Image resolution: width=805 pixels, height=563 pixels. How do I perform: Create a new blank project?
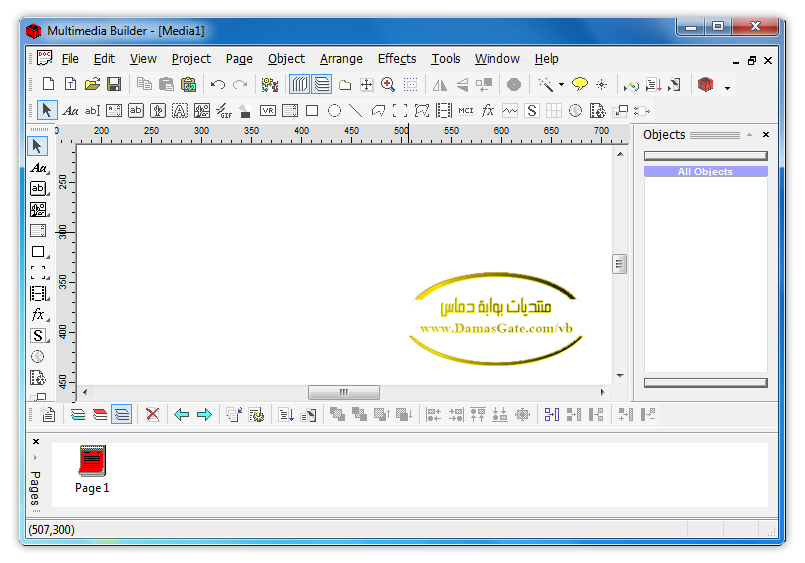(48, 84)
